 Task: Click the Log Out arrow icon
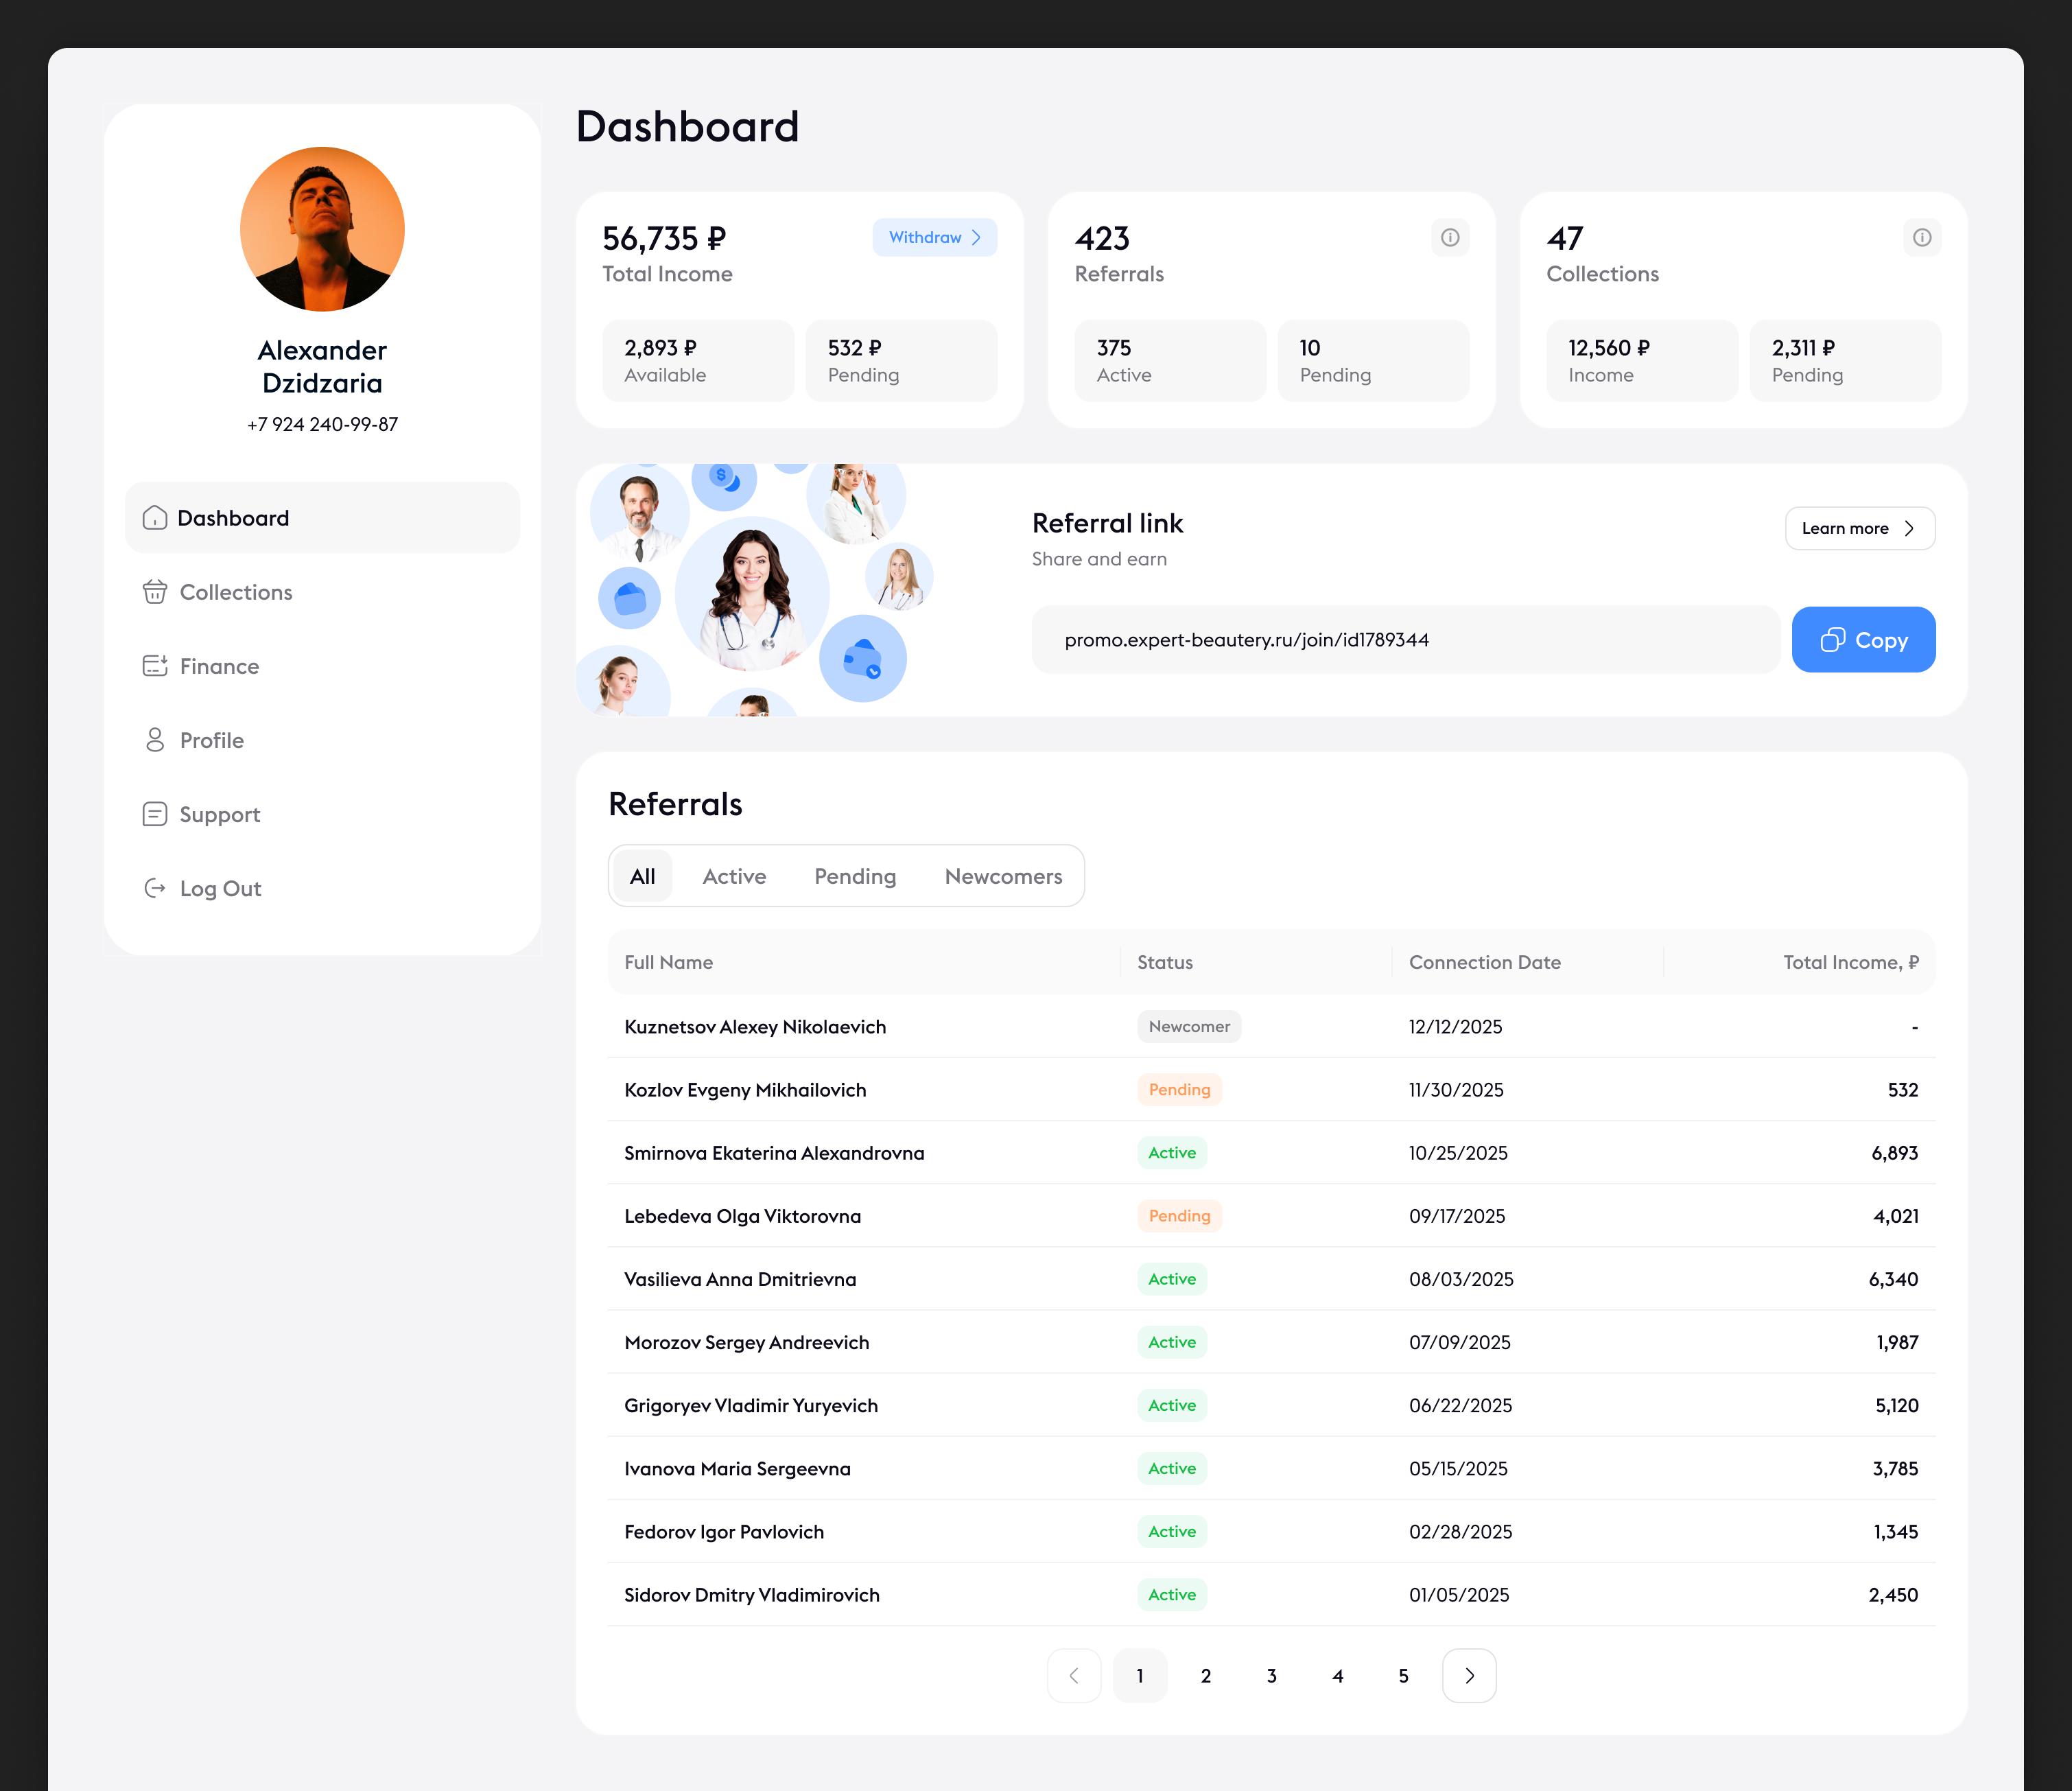tap(155, 888)
